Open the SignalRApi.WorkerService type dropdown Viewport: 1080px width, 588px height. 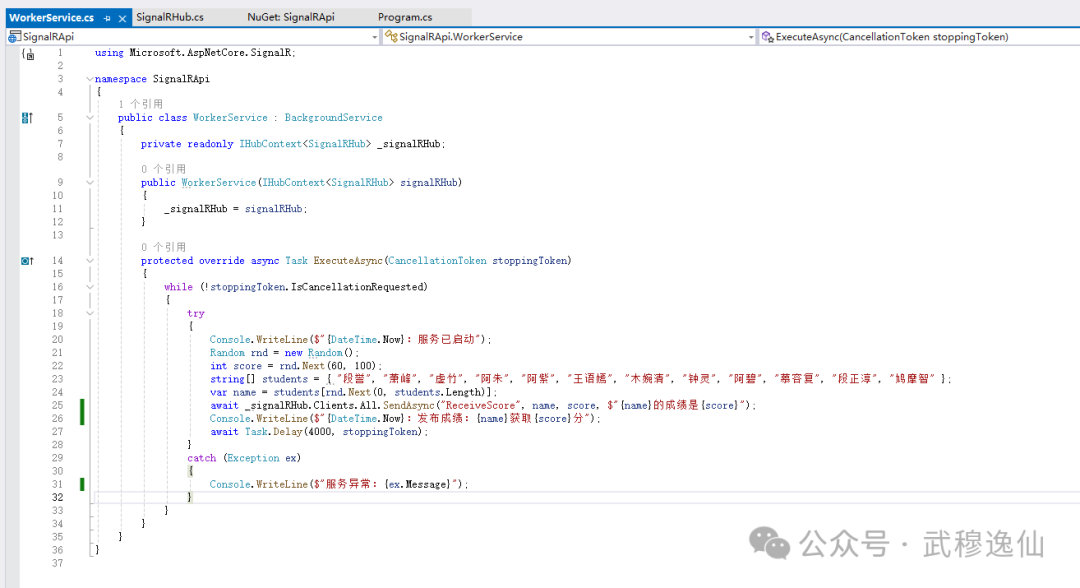(x=751, y=37)
